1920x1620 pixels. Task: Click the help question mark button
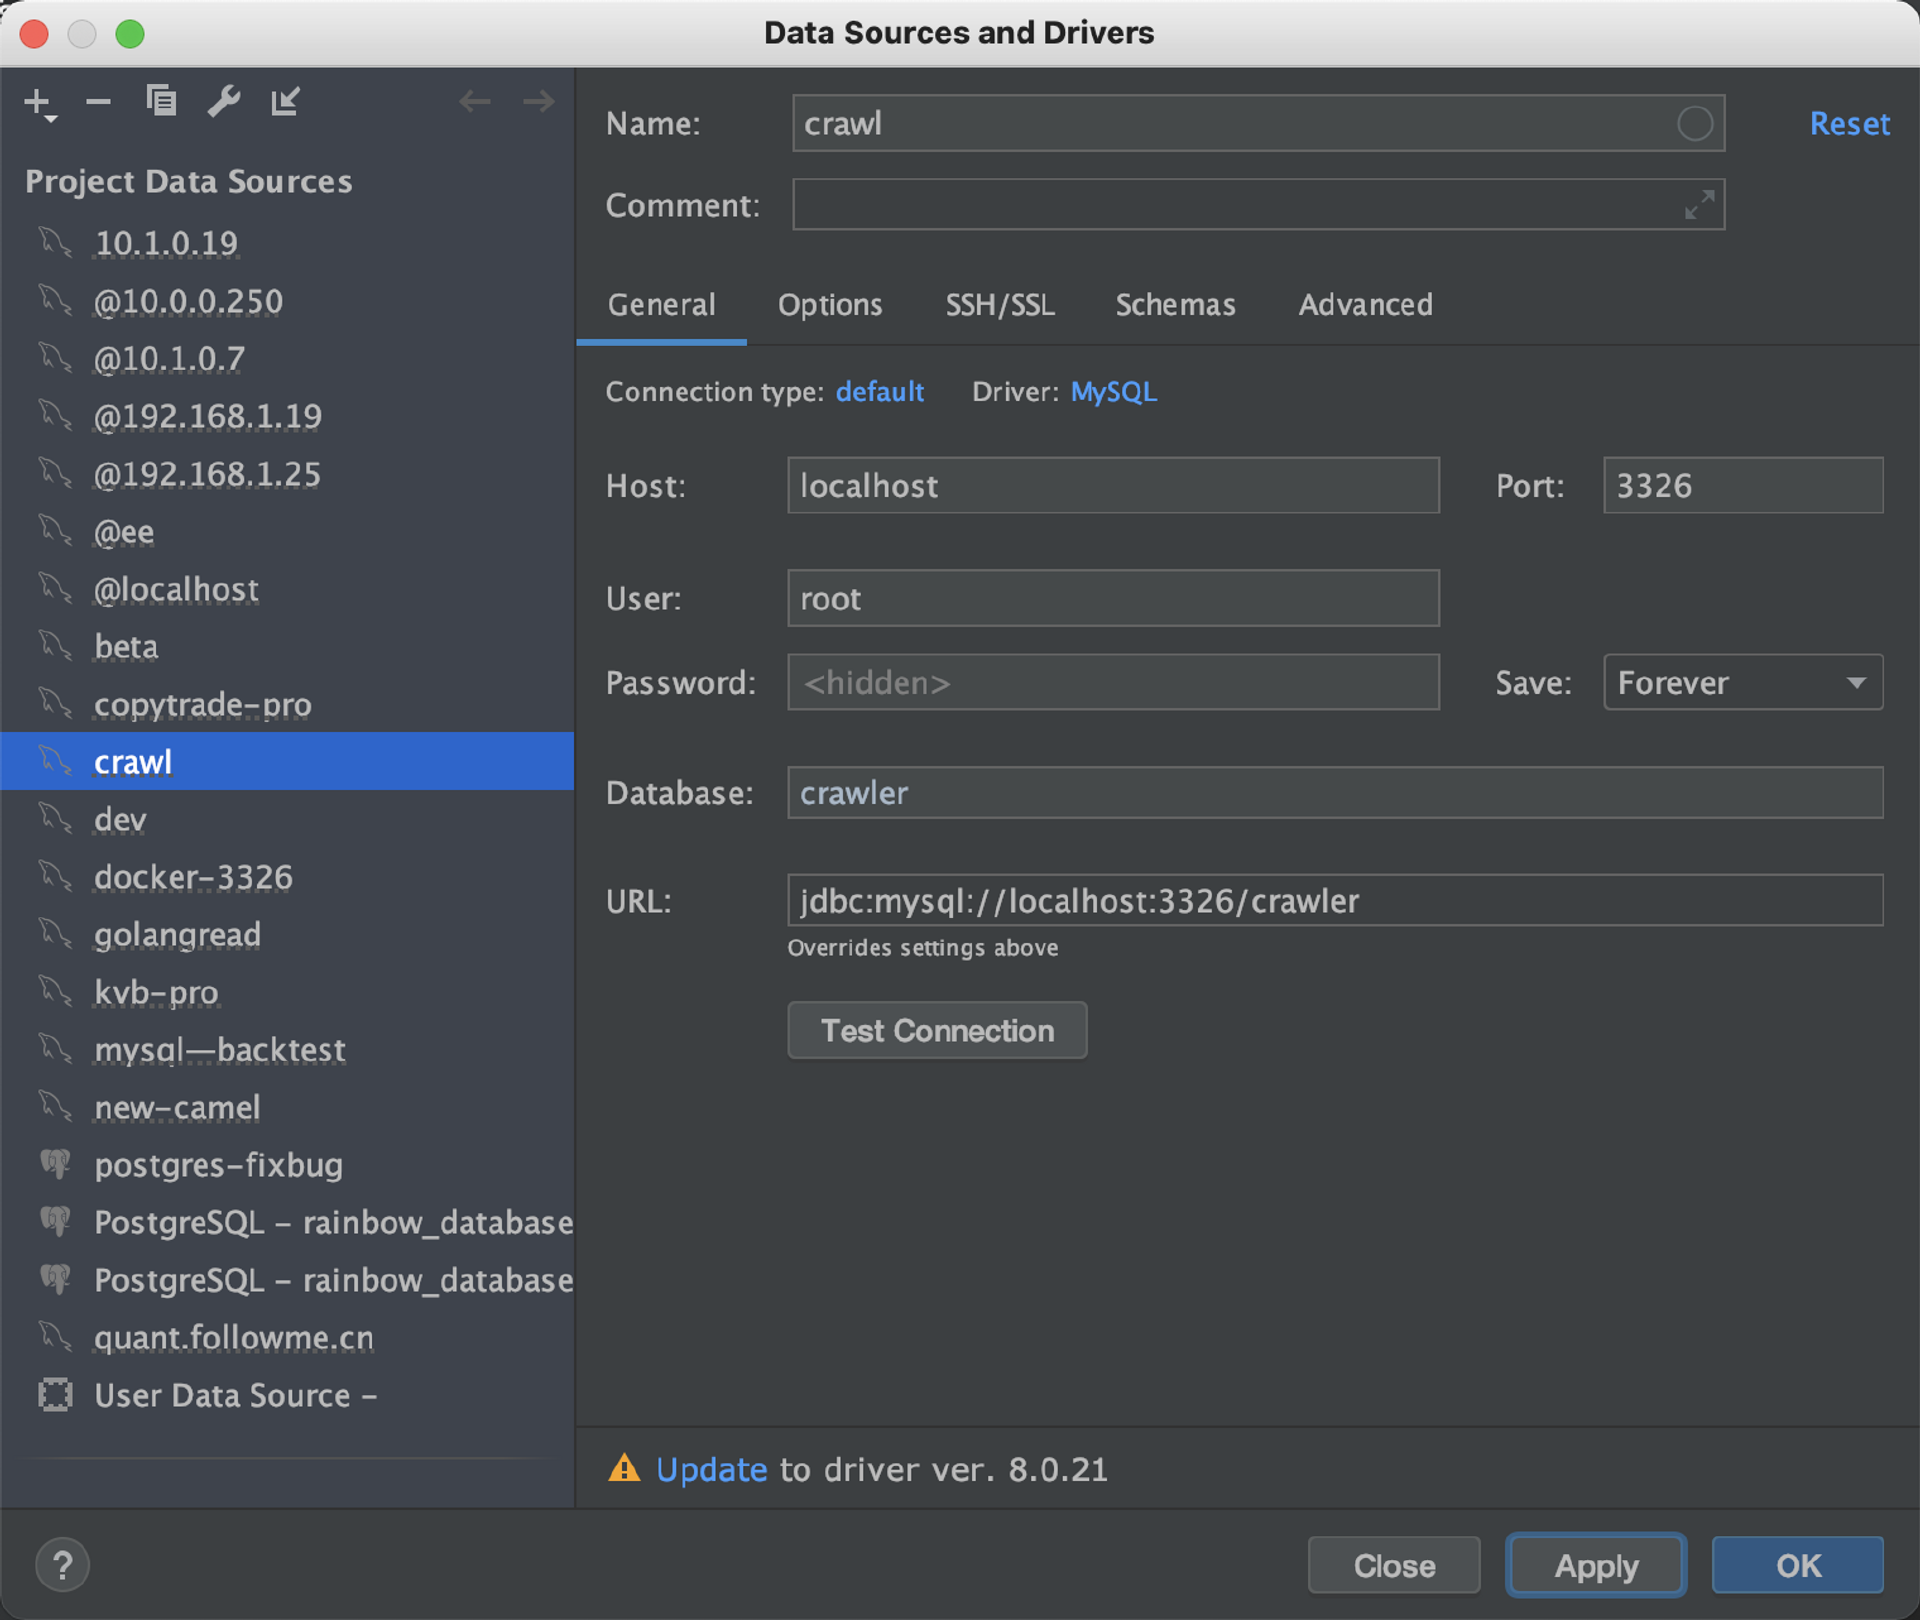pyautogui.click(x=62, y=1565)
